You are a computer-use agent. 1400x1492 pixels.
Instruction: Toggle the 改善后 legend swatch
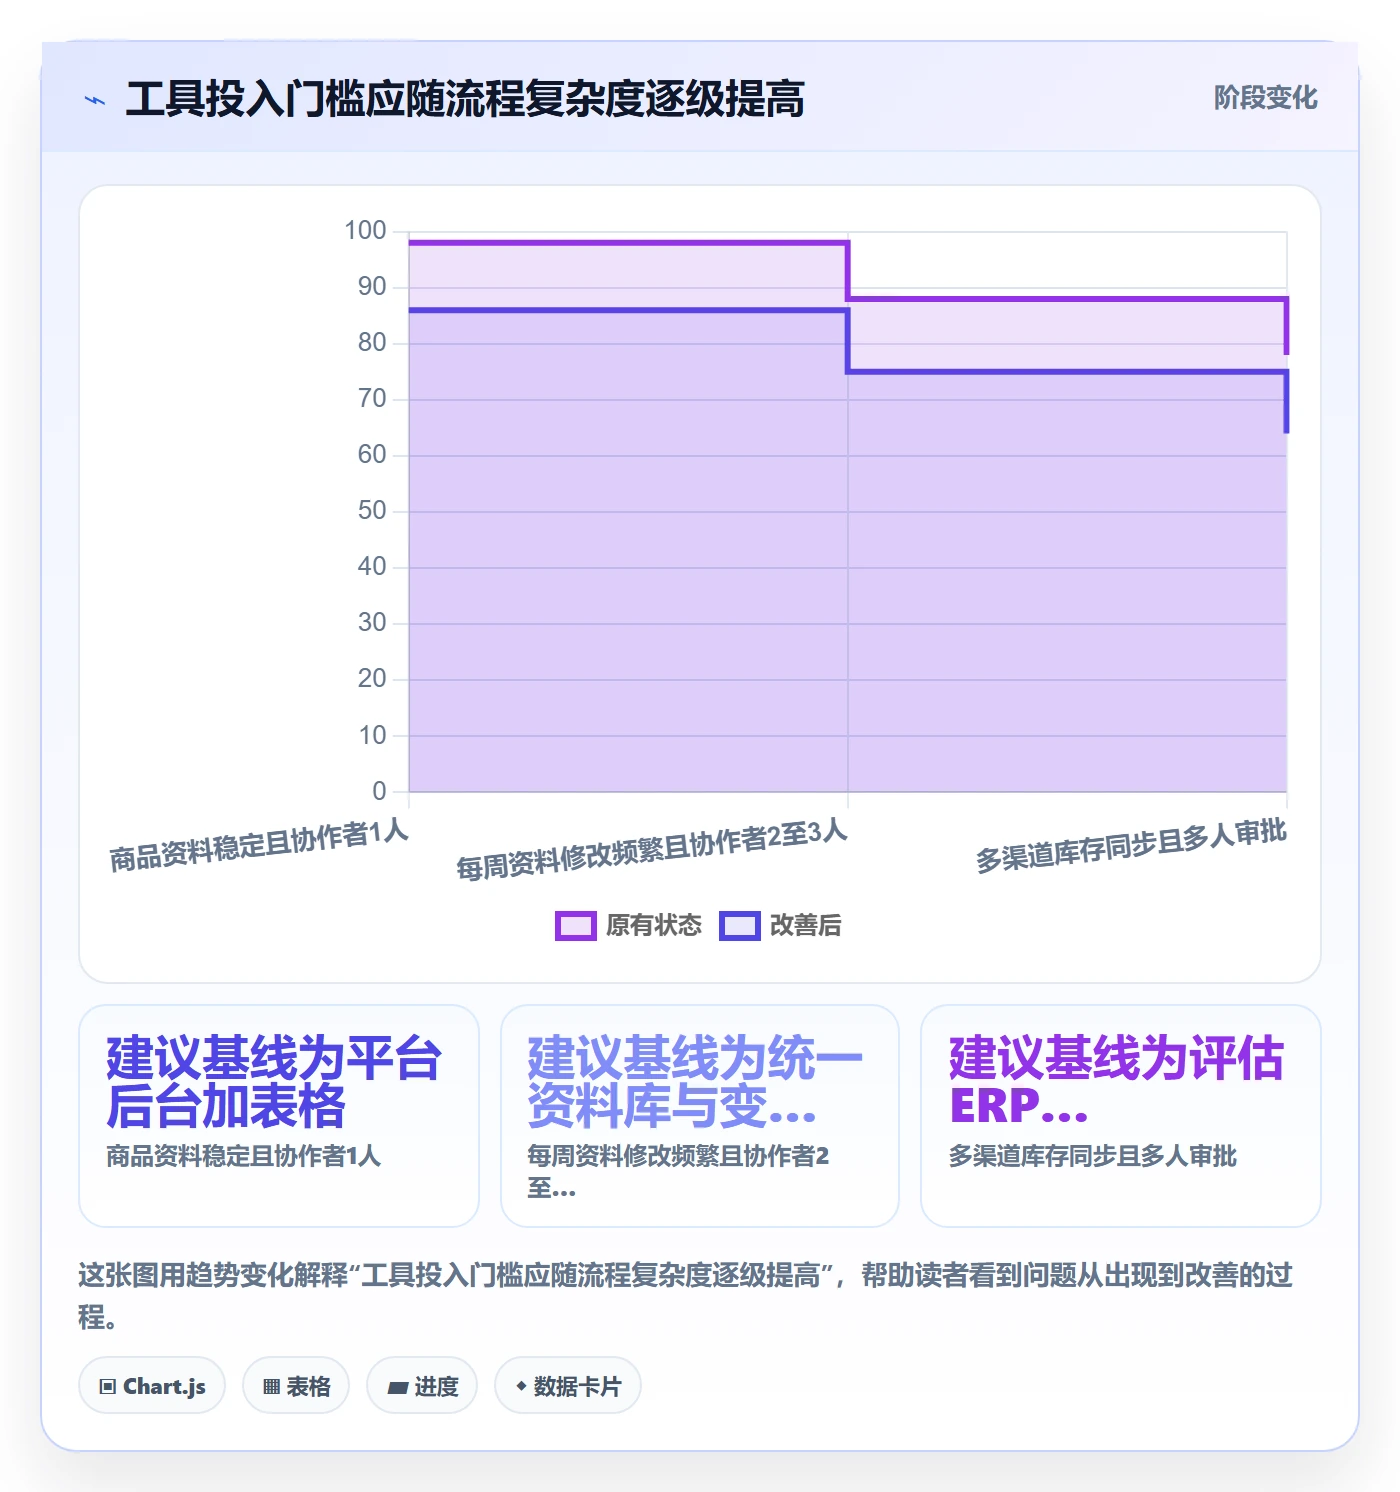pos(740,926)
